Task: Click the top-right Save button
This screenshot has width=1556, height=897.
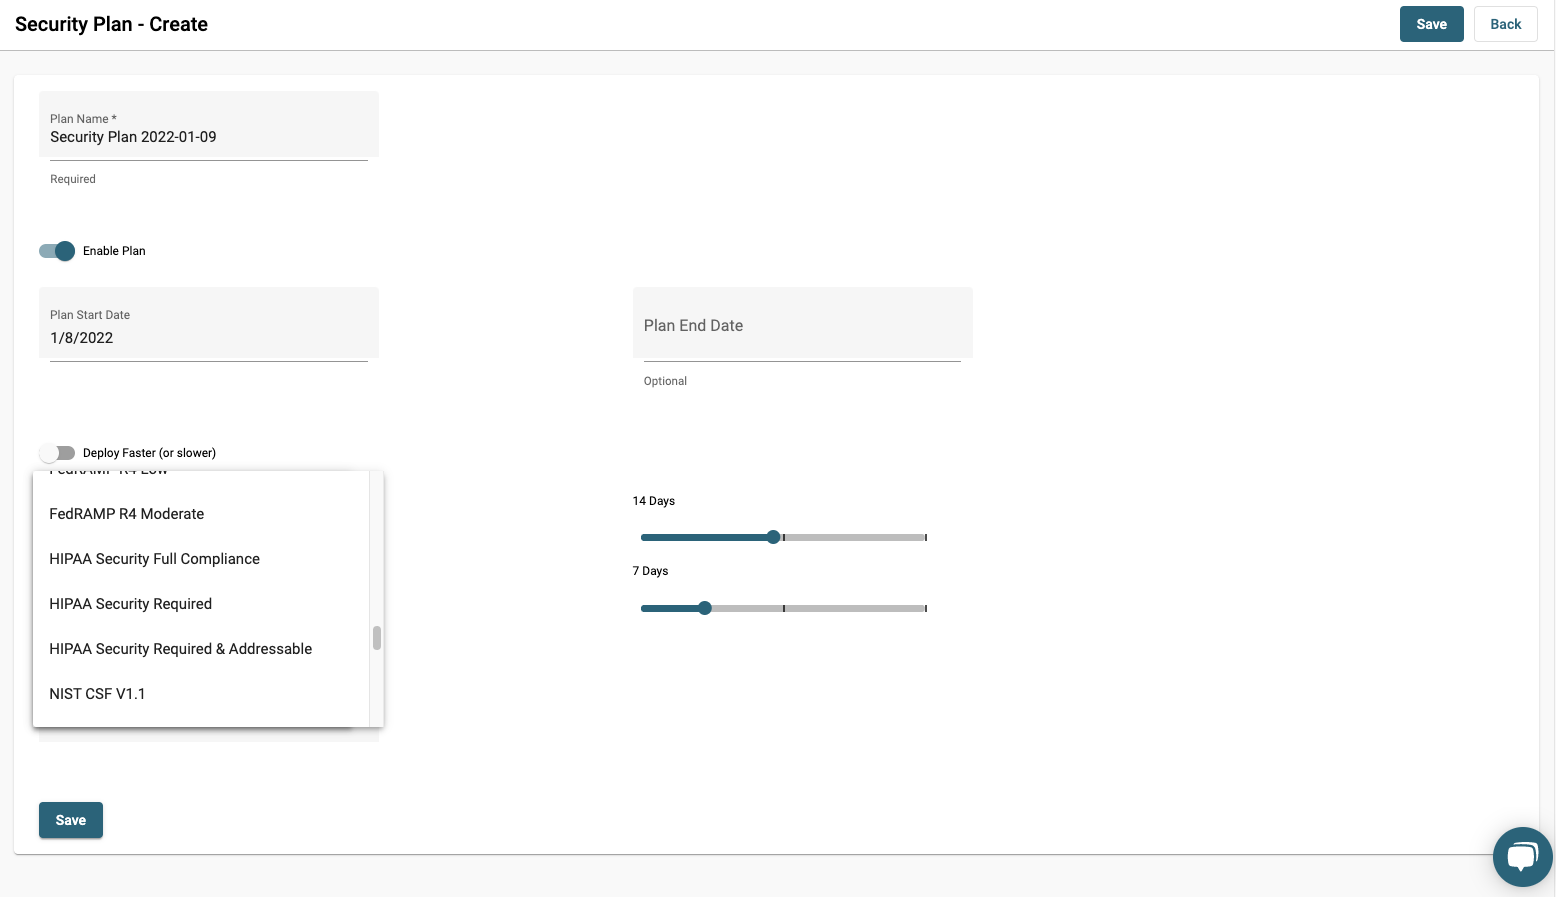Action: [1431, 24]
